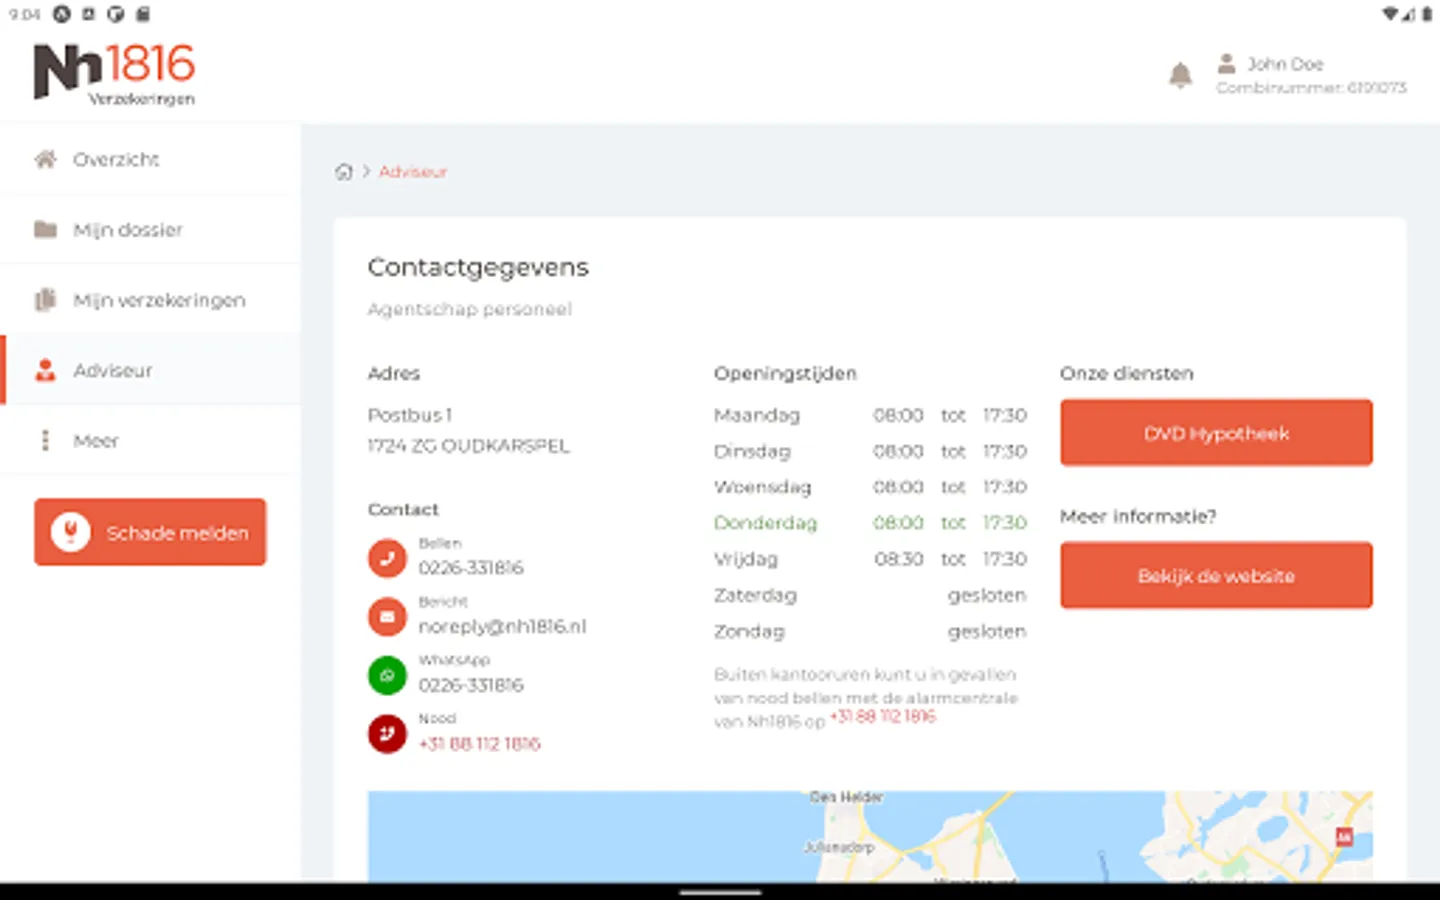Click the highlighted Donderdag row
Screen dimensions: 1440x900
(870, 523)
